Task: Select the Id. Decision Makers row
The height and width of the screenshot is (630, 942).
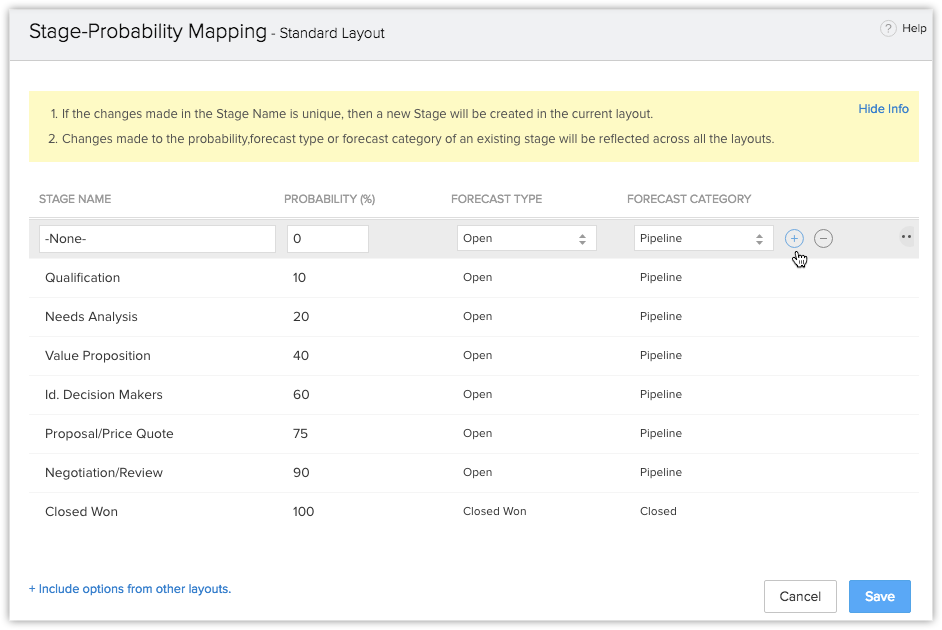Action: point(103,395)
